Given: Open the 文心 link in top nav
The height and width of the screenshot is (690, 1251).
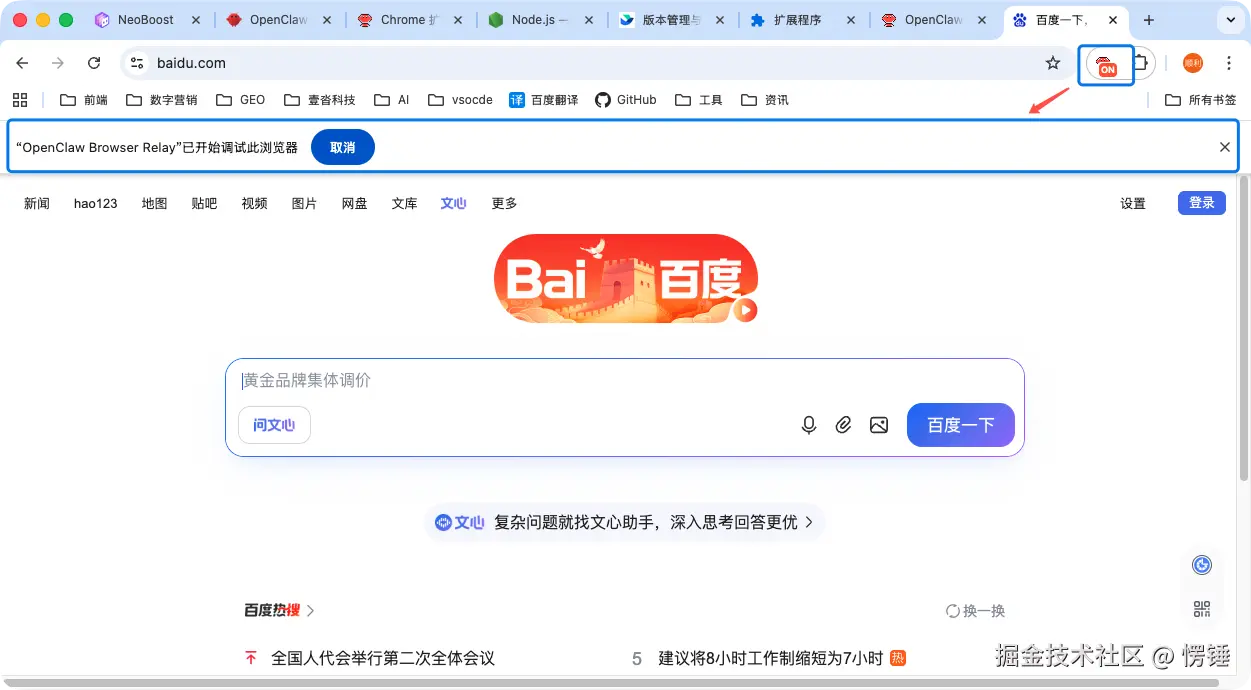Looking at the screenshot, I should coord(454,203).
